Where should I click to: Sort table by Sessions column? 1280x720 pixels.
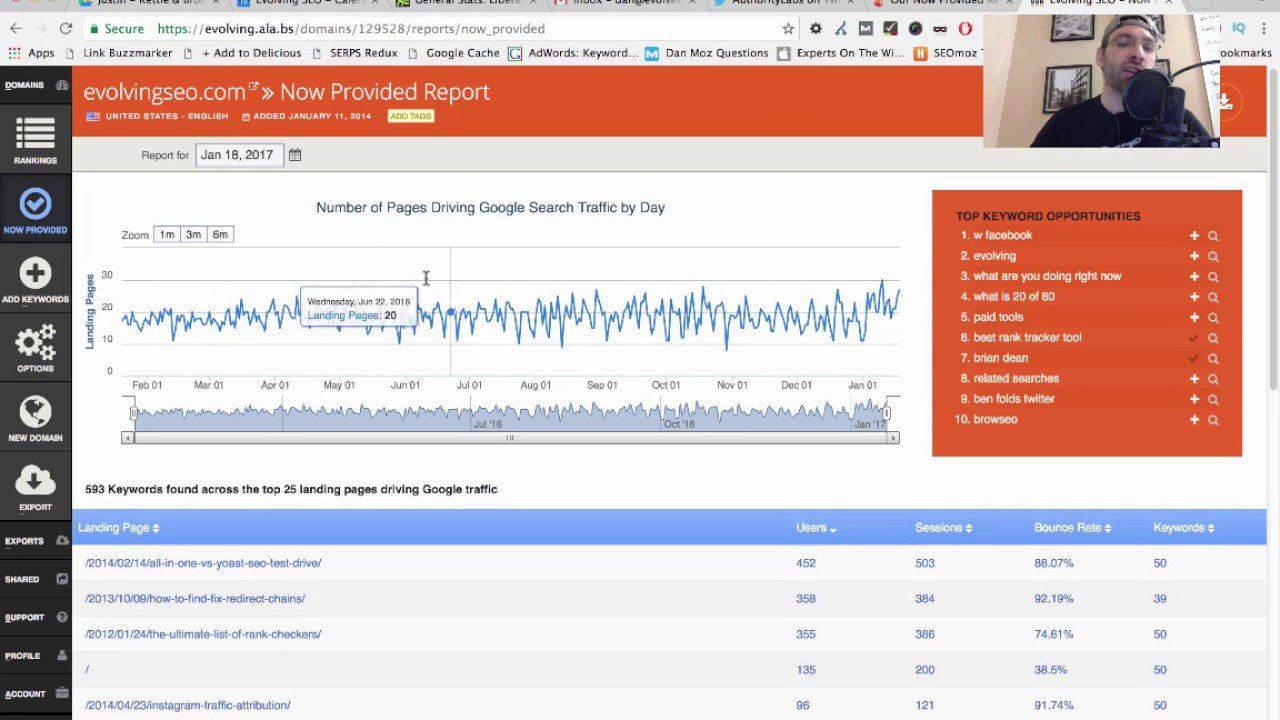[943, 528]
